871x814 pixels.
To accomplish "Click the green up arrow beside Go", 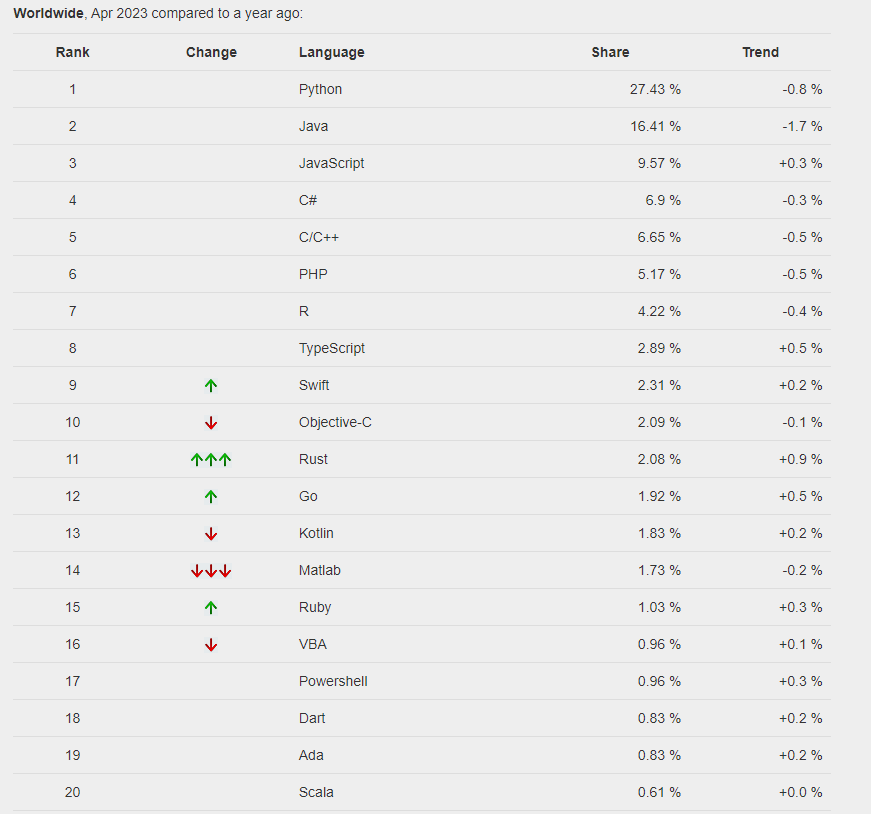I will [x=211, y=496].
